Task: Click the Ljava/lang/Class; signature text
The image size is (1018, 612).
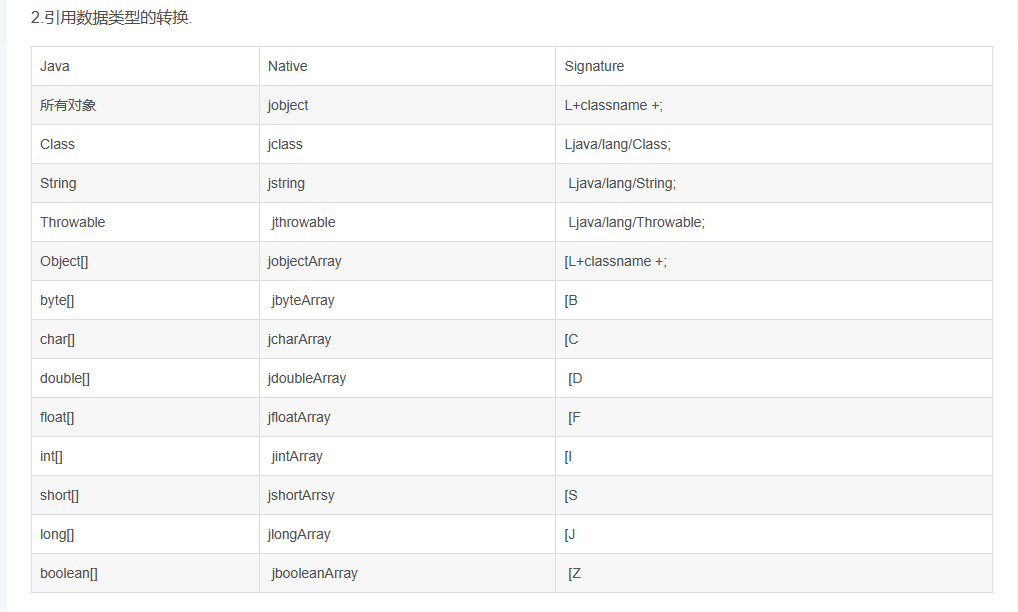Action: (x=618, y=144)
